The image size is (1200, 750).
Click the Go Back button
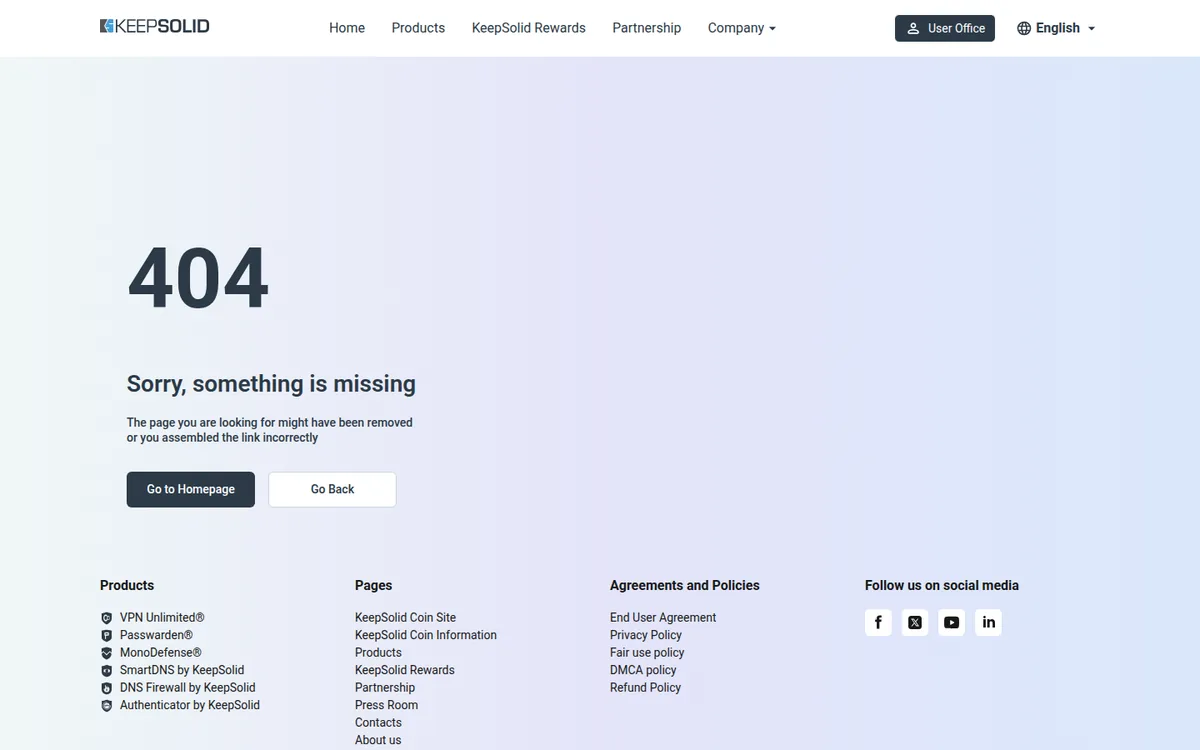332,489
